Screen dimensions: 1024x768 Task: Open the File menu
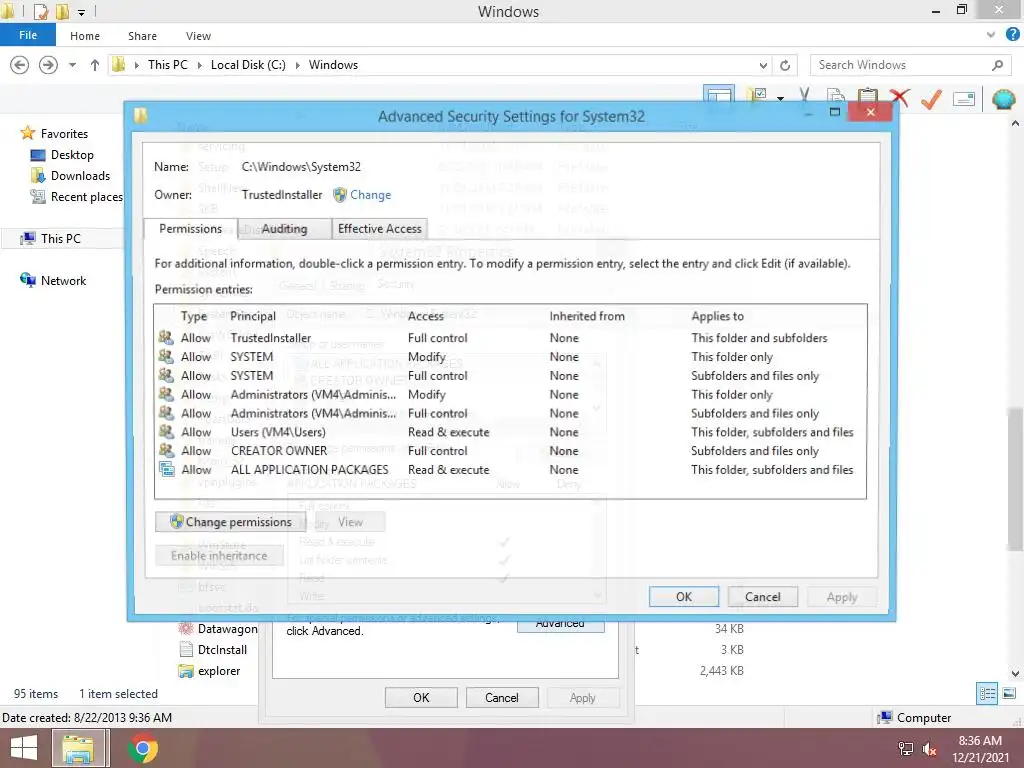tap(28, 35)
